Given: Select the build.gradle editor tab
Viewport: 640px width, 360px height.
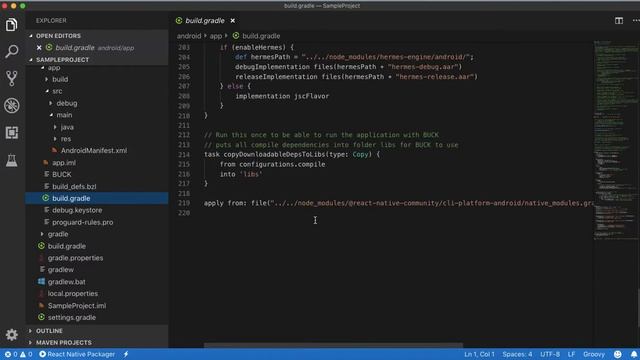Looking at the screenshot, I should [x=205, y=20].
